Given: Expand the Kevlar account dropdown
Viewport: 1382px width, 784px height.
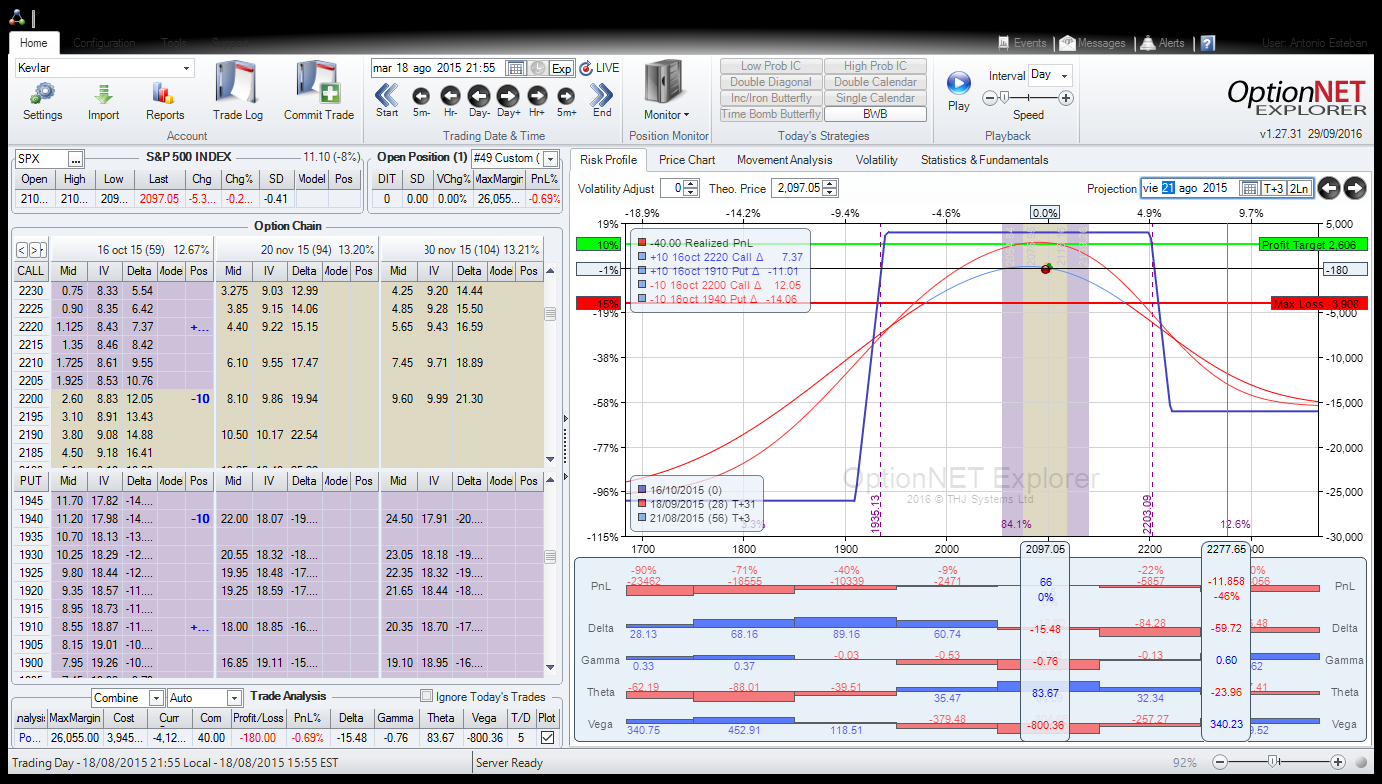Looking at the screenshot, I should pos(186,68).
